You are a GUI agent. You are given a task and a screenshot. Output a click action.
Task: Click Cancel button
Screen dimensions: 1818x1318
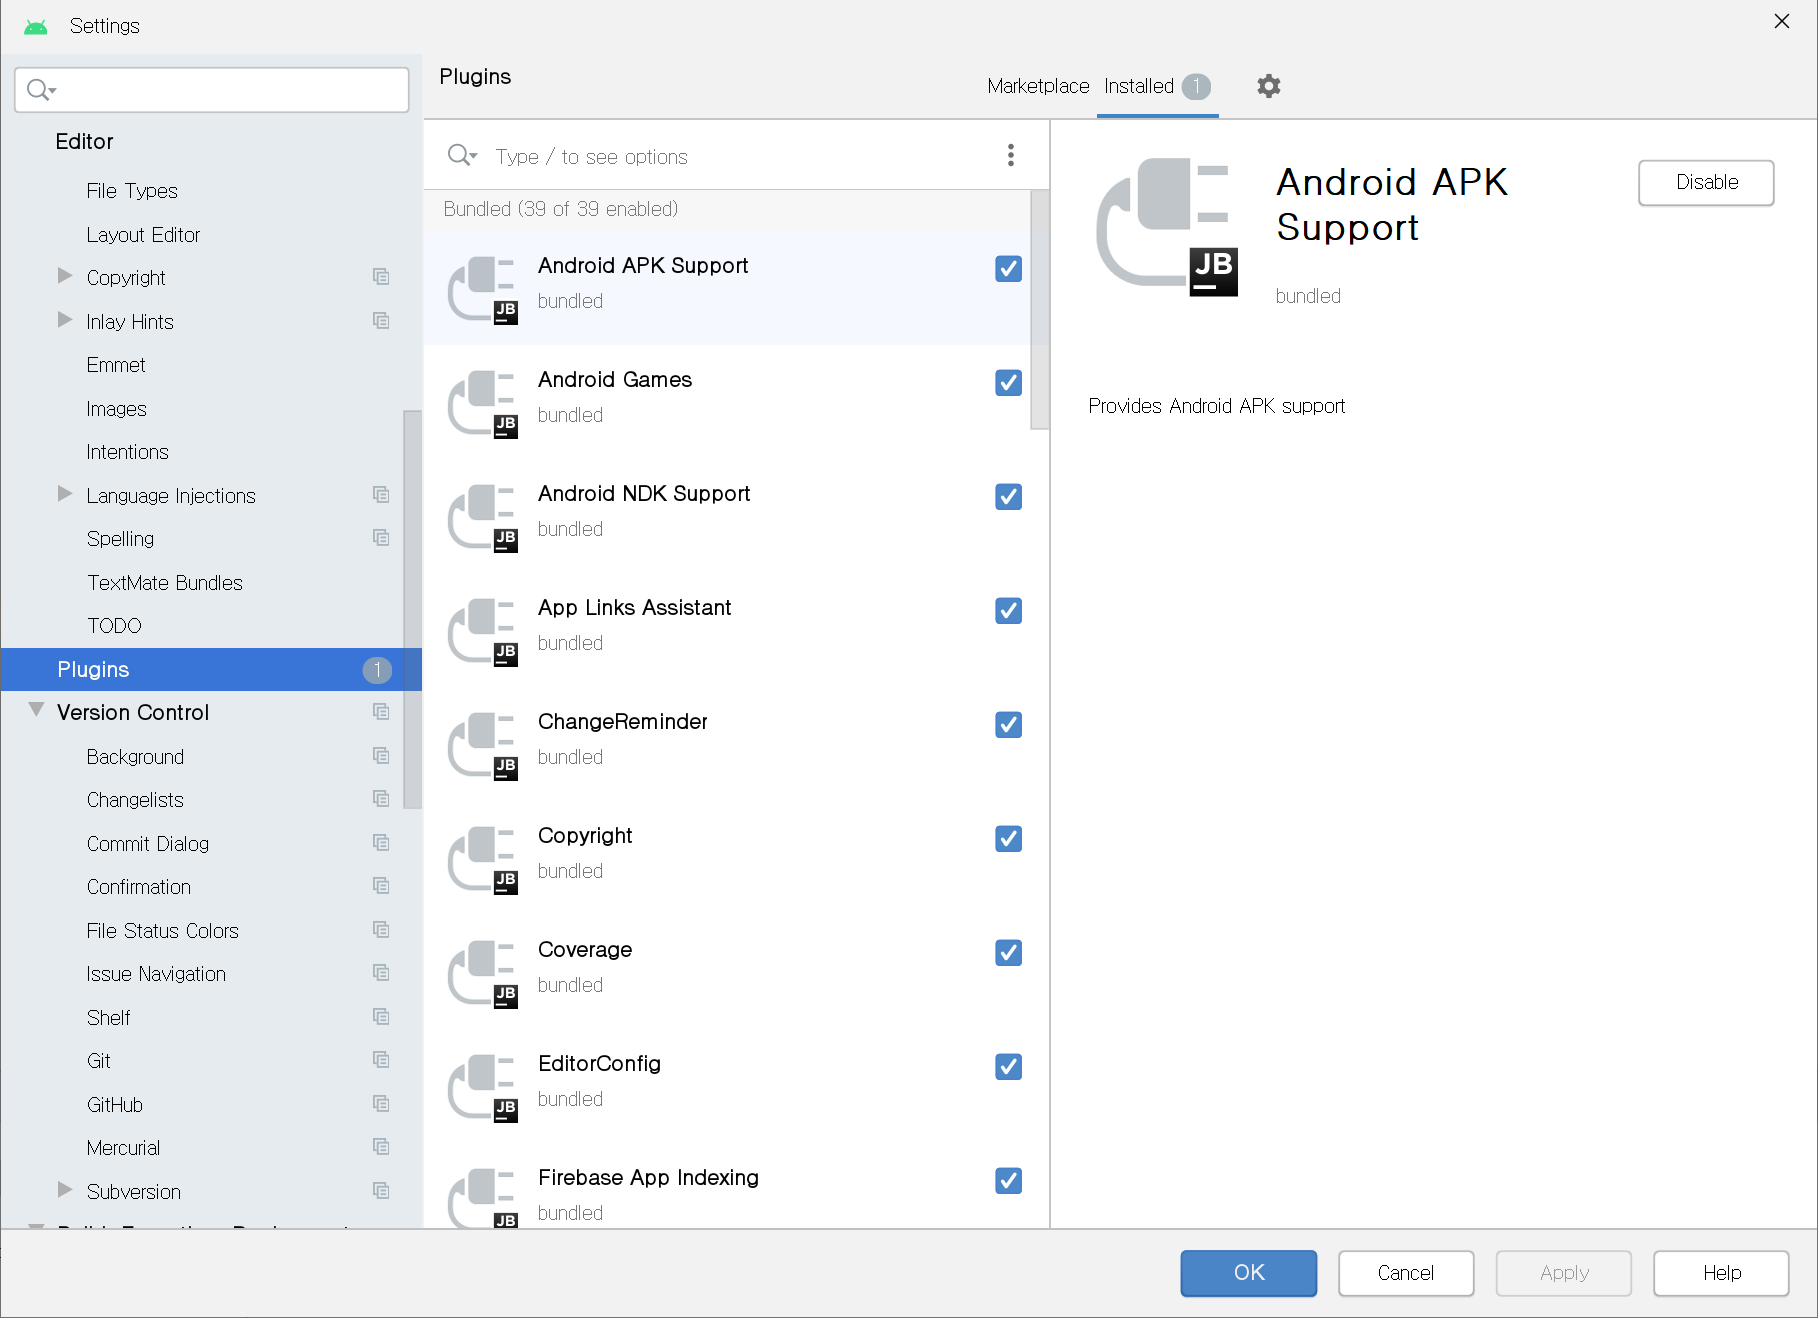tap(1406, 1273)
